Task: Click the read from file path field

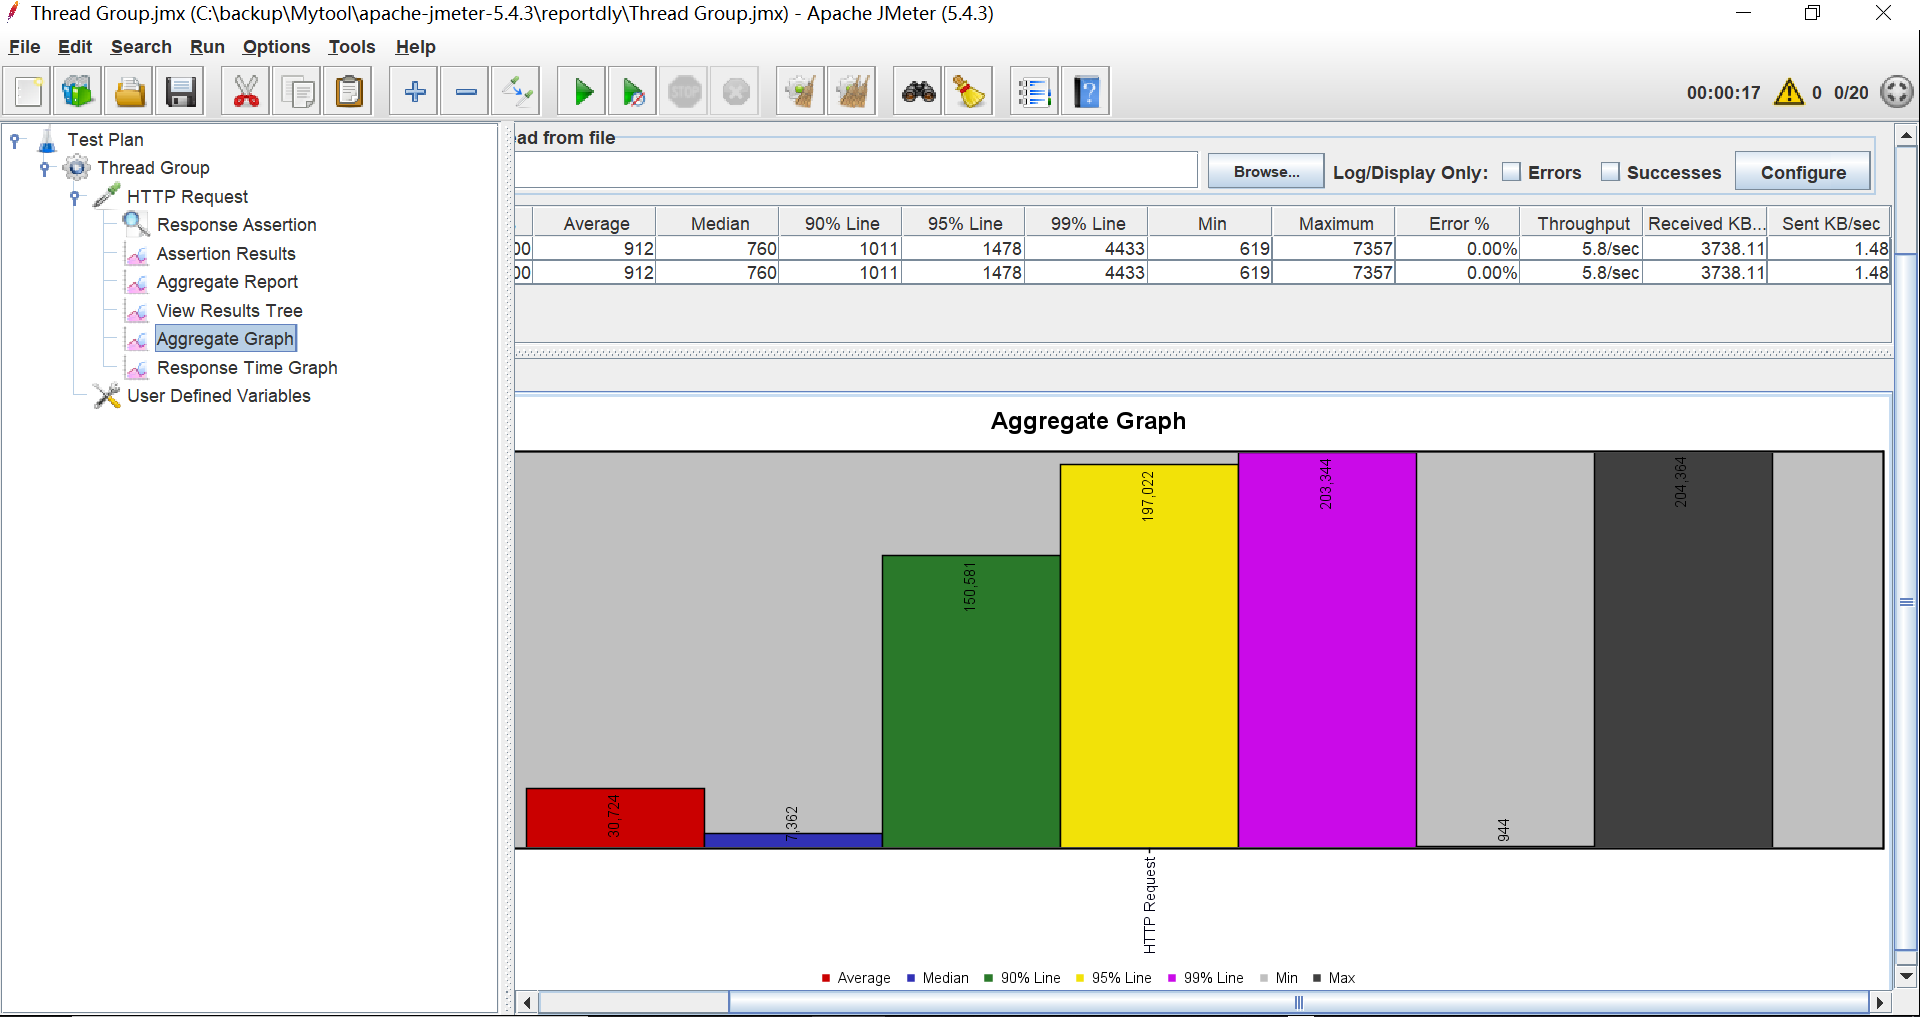Action: pos(856,170)
